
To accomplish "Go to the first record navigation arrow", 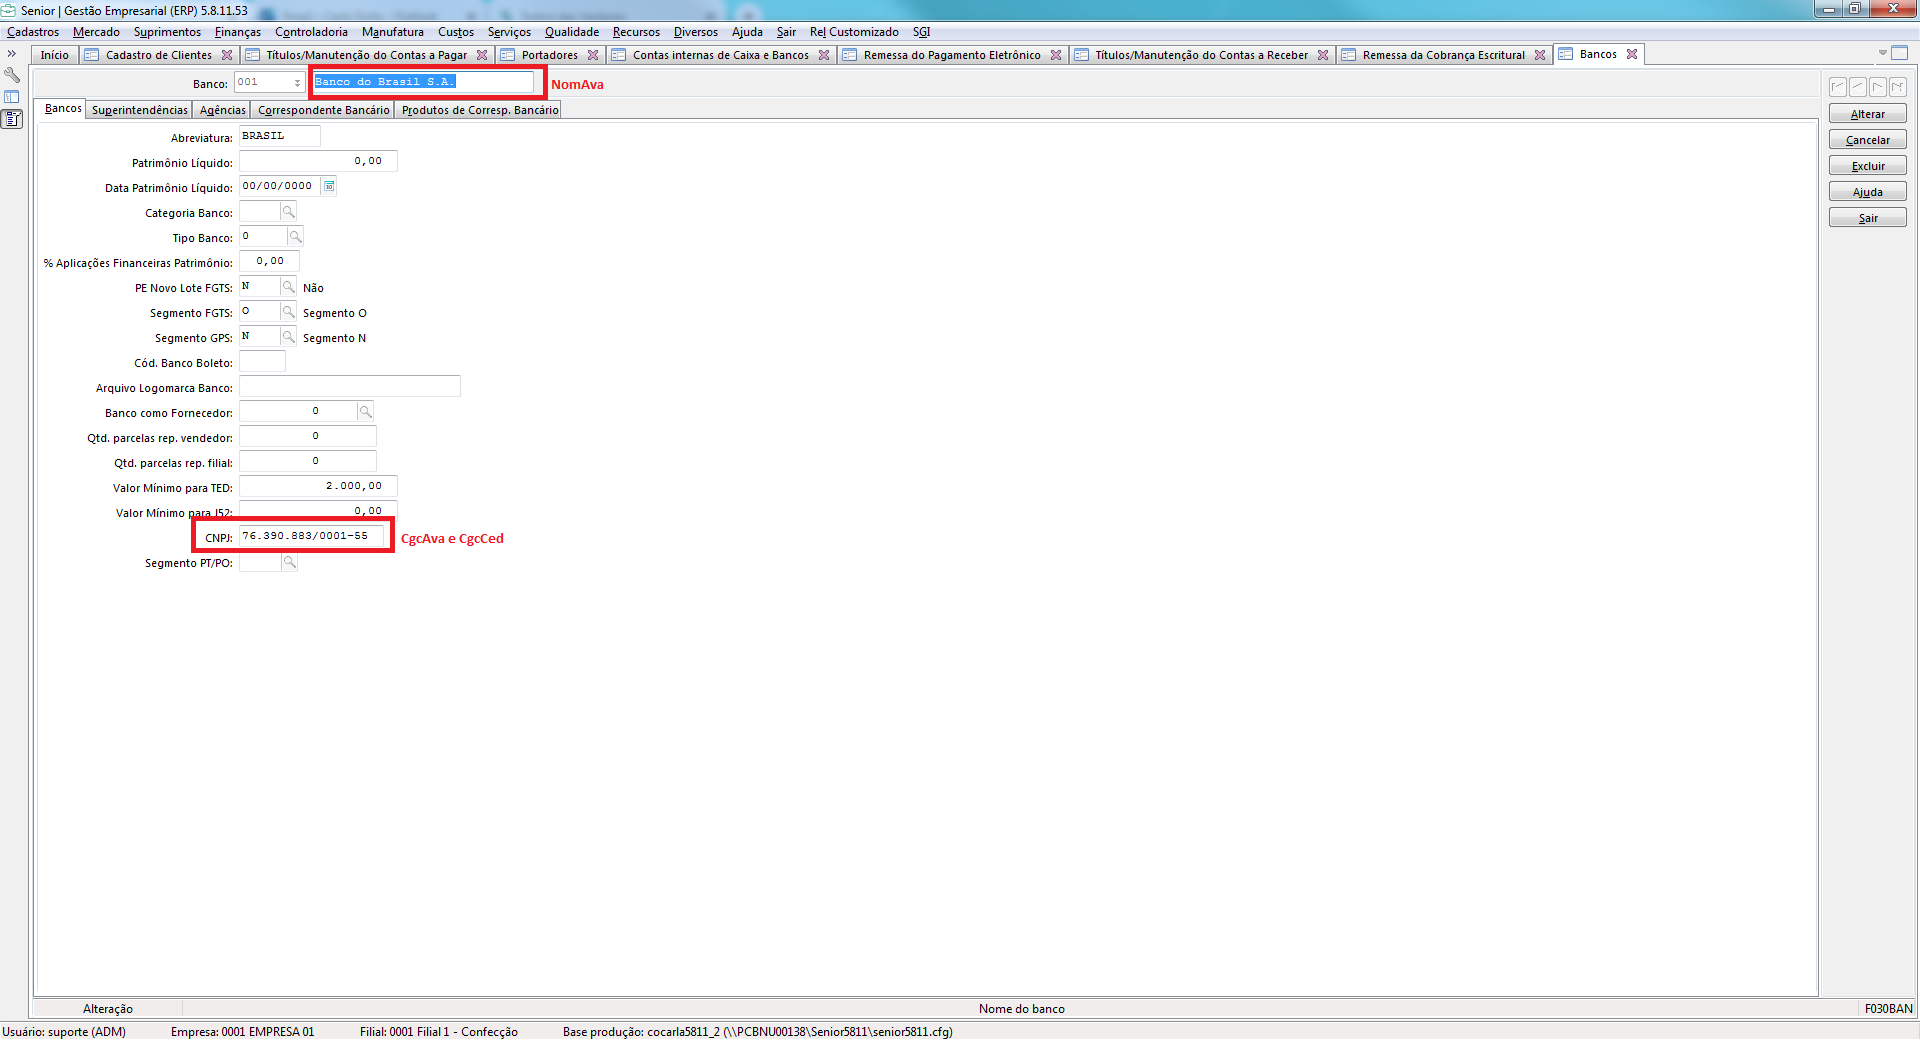I will click(1838, 87).
